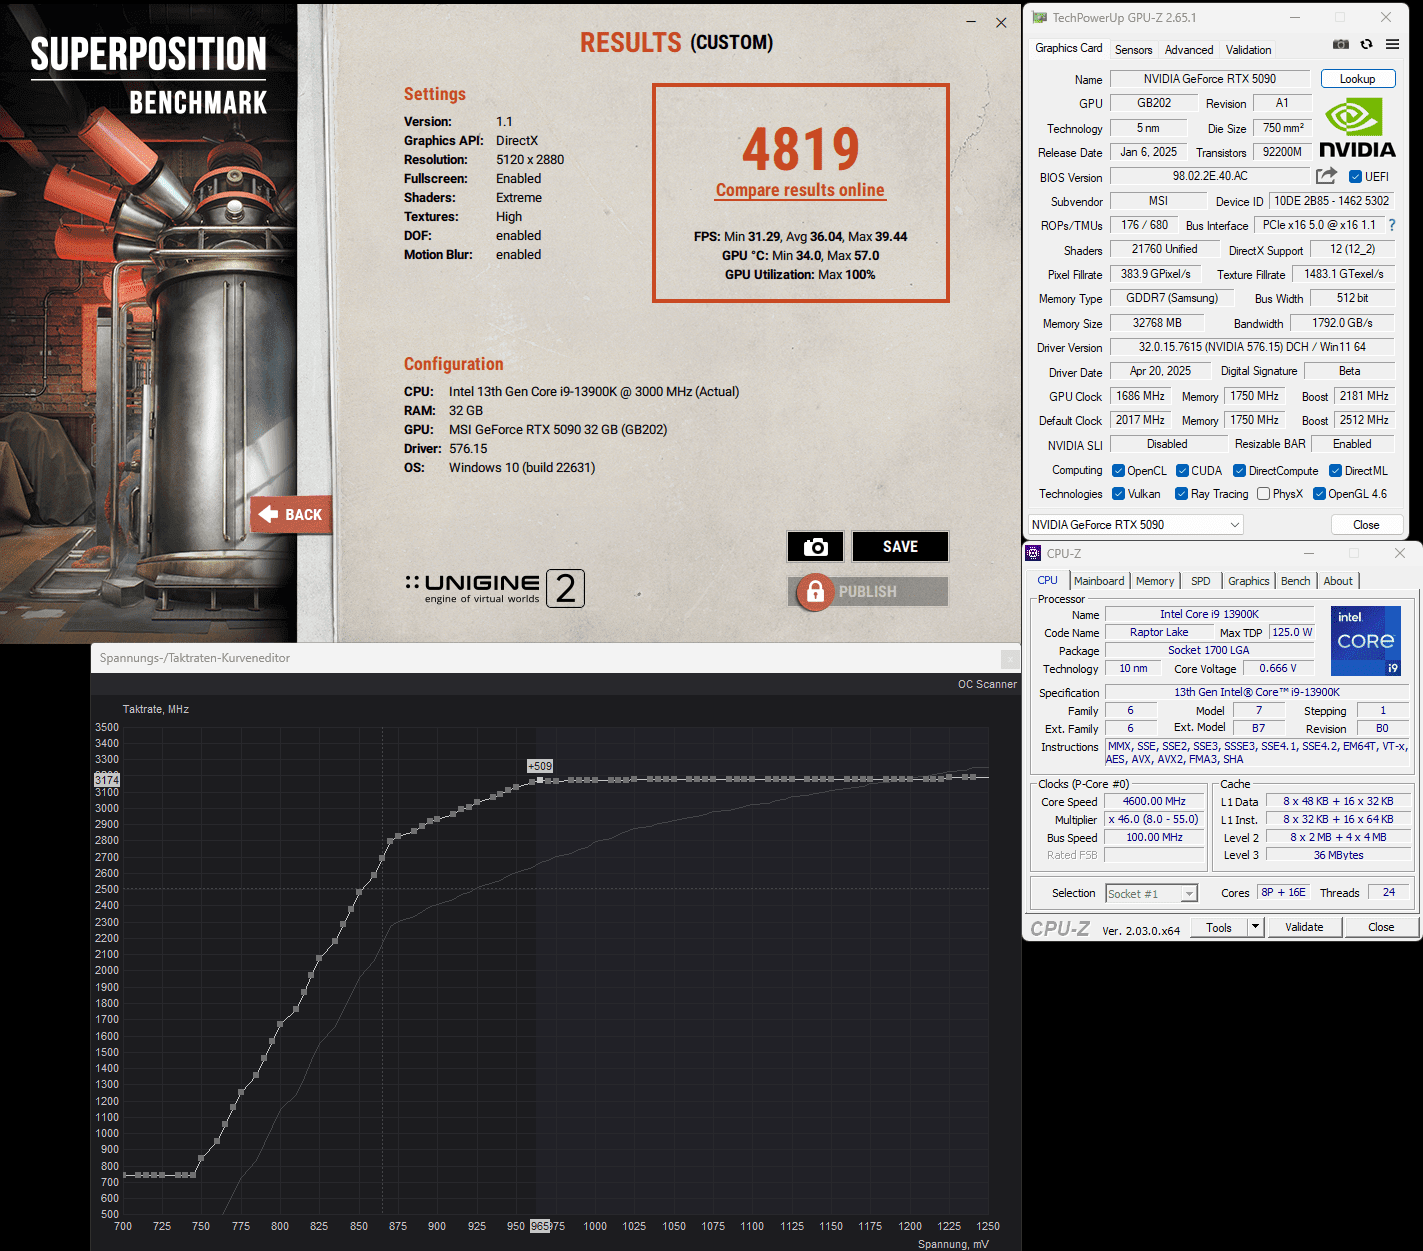
Task: Open the Bench tab in CPU-Z
Action: pos(1295,581)
